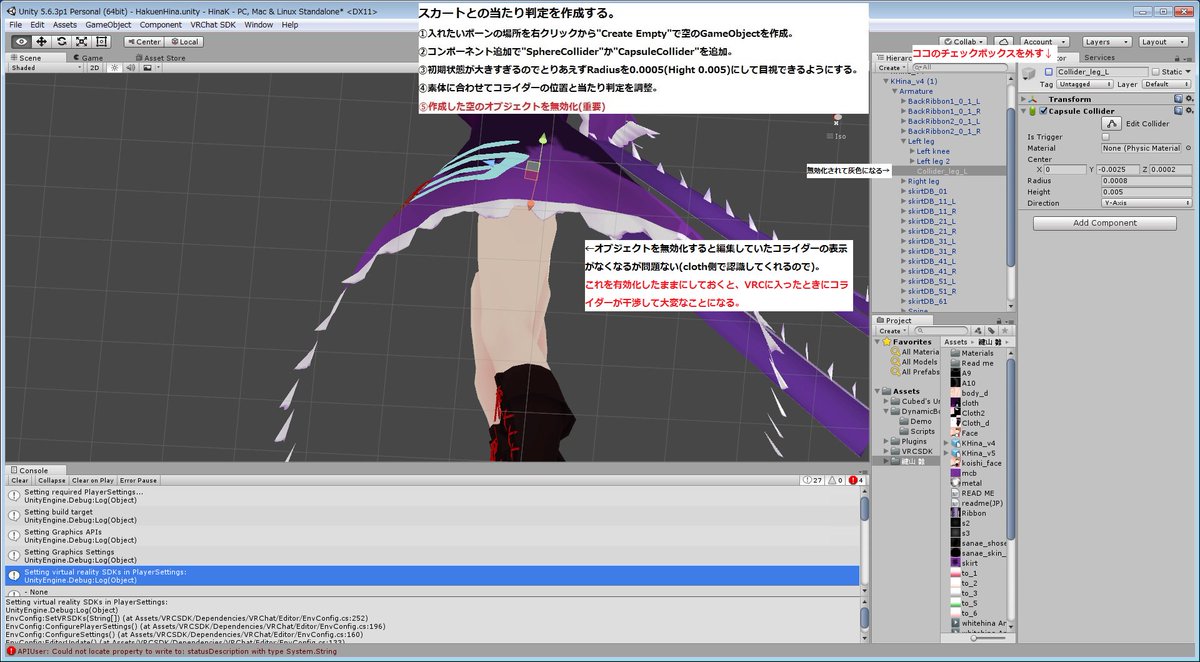Switch to the Game tab
The width and height of the screenshot is (1200, 662).
[87, 58]
